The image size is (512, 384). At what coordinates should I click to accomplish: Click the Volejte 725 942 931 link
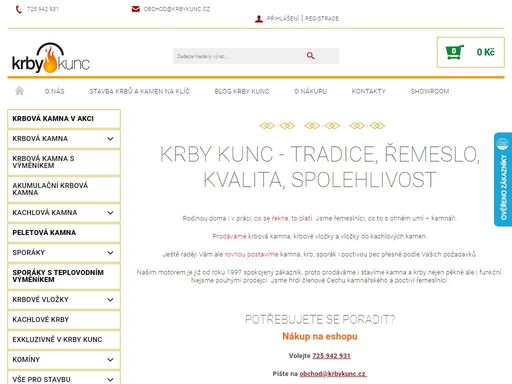[x=331, y=356]
